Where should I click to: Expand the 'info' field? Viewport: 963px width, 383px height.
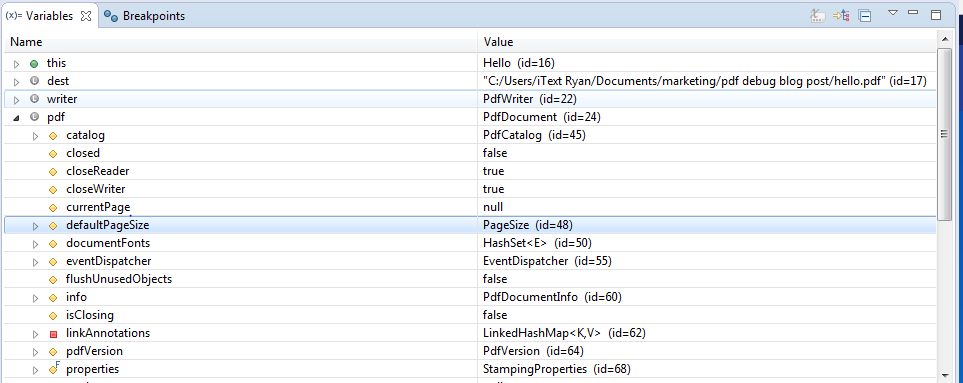tap(36, 298)
